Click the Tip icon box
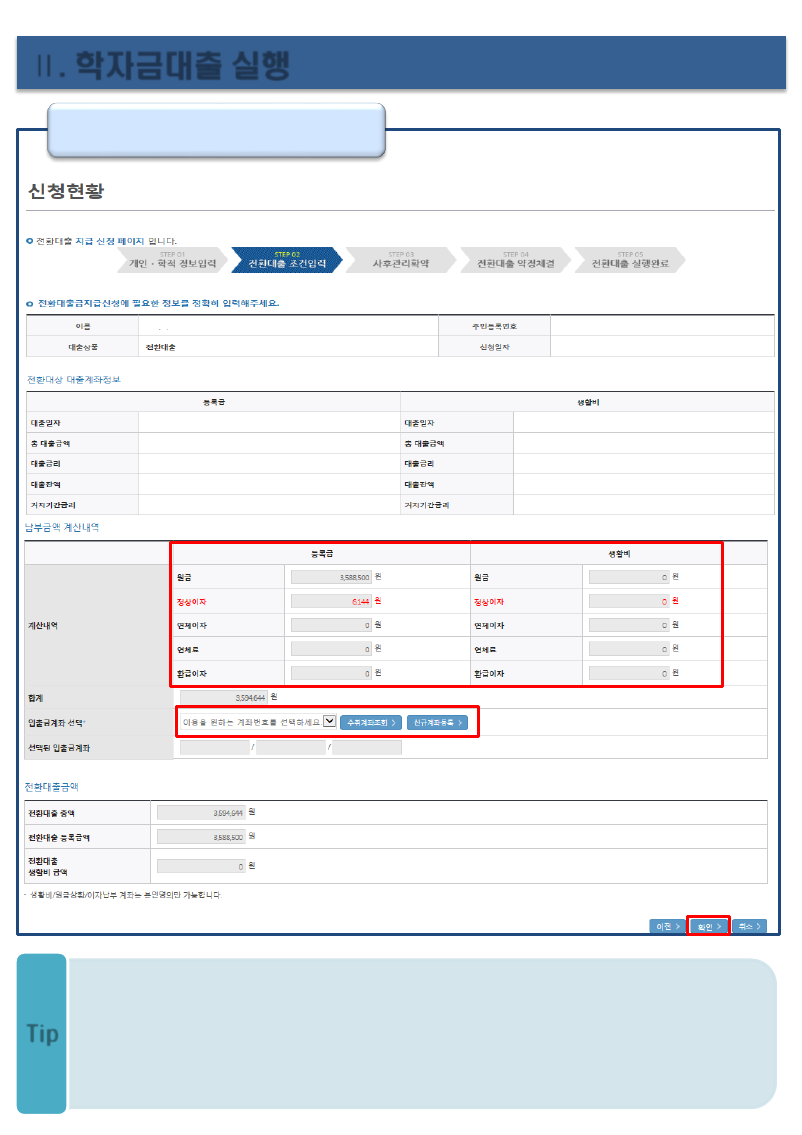This screenshot has width=802, height=1135. (42, 1033)
